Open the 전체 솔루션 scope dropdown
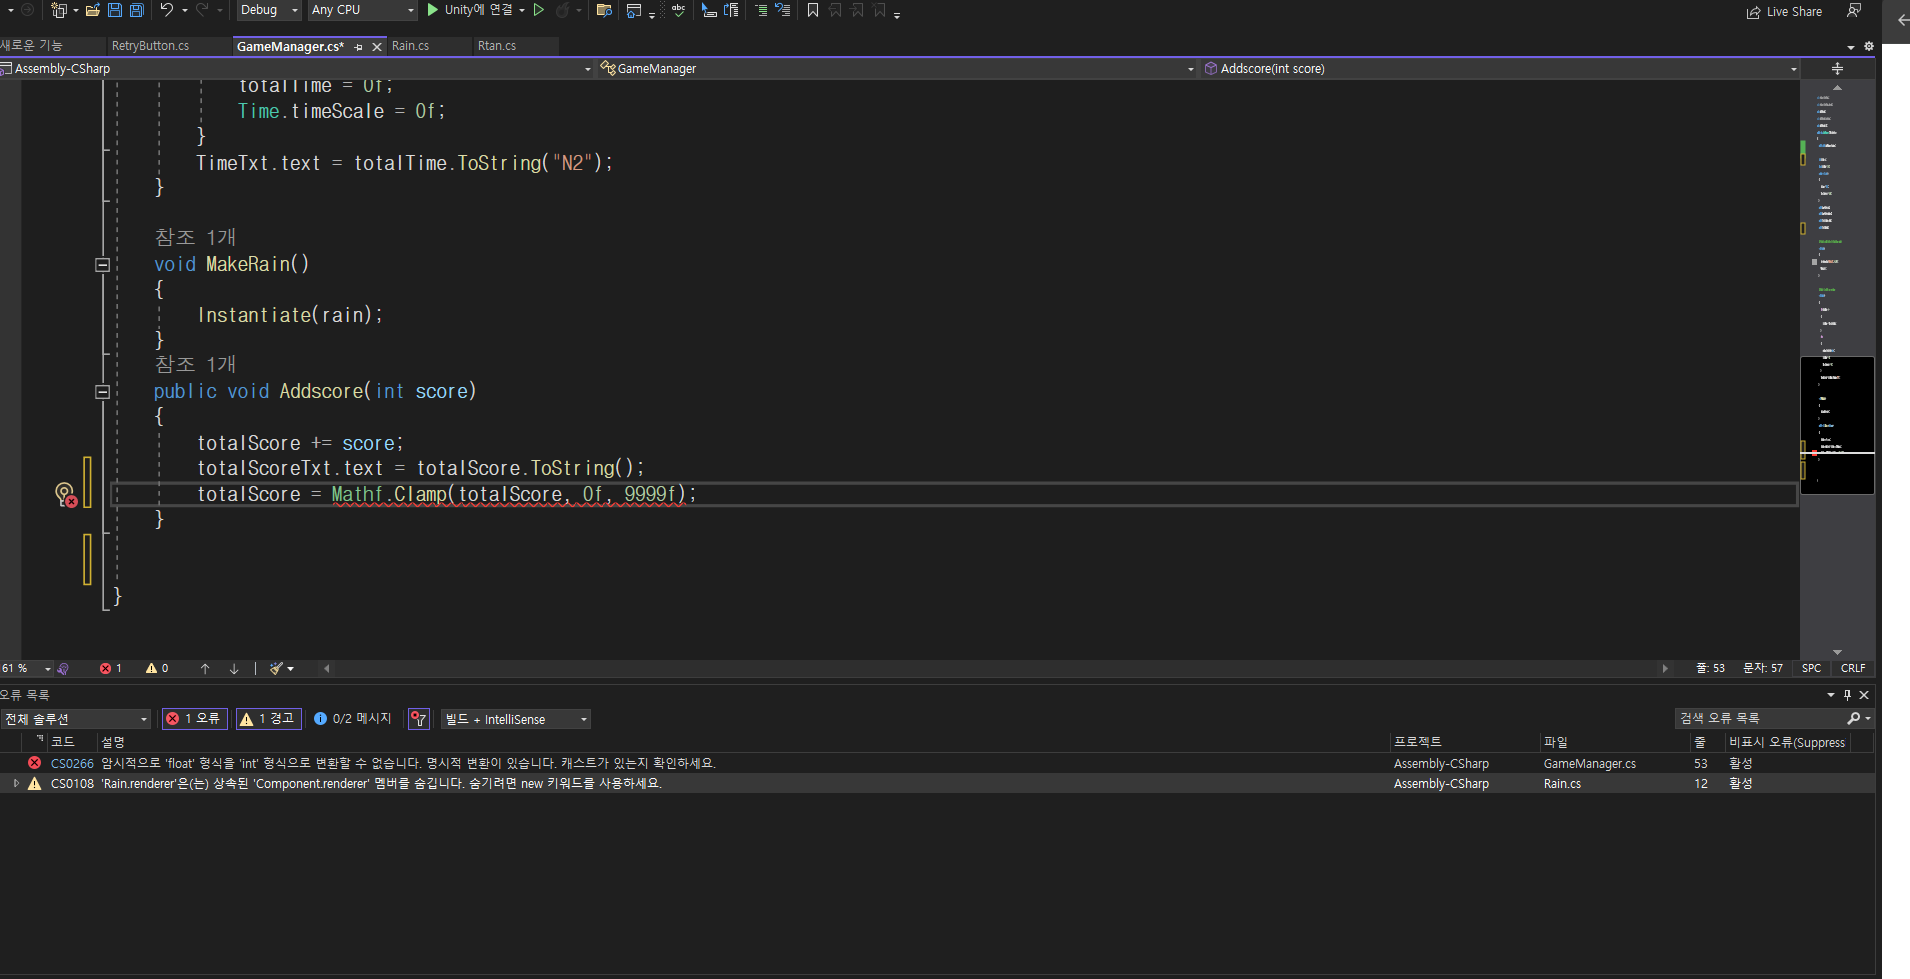Viewport: 1910px width, 979px height. 75,720
